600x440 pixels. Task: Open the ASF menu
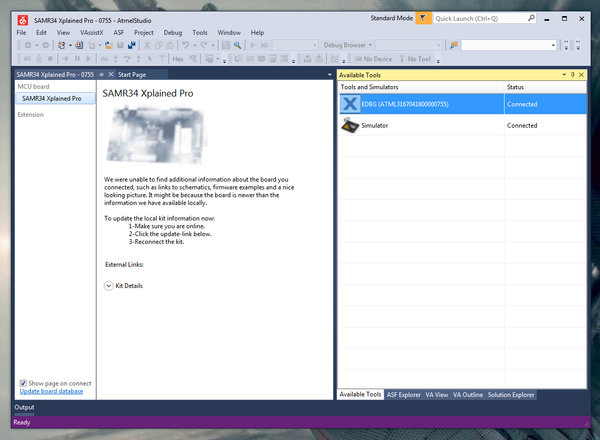[119, 33]
